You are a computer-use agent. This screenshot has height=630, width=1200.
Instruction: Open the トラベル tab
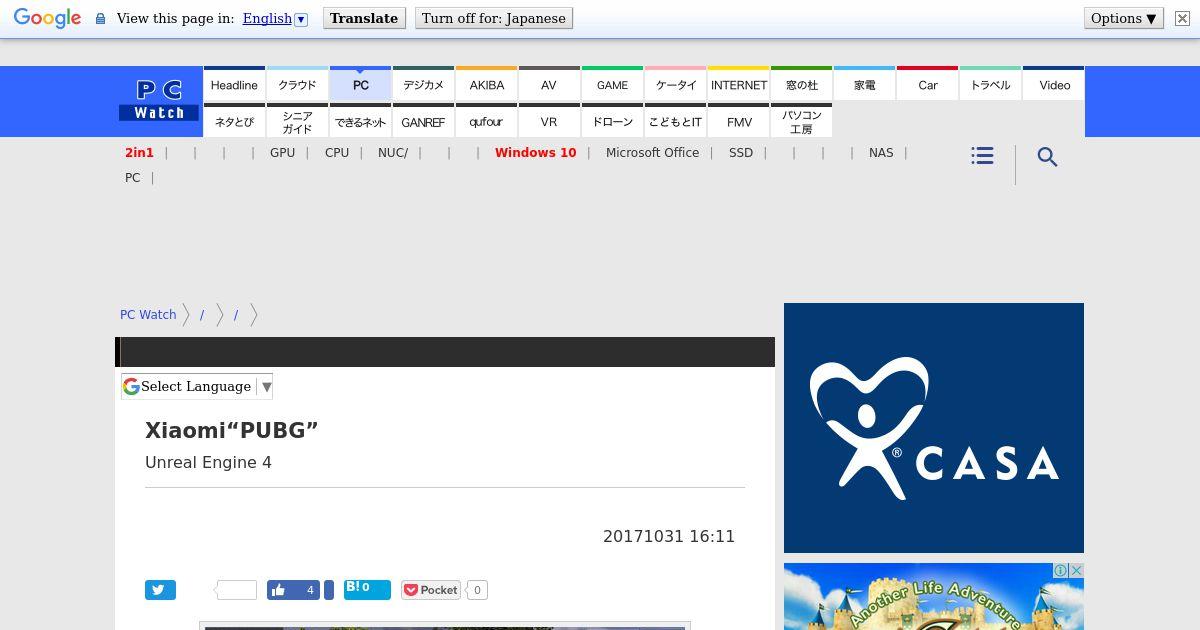point(990,84)
